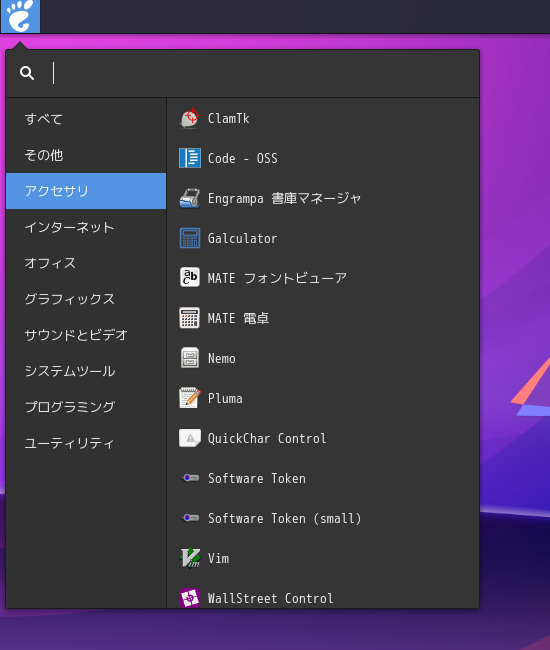Click the "WallStreet Control" label
This screenshot has width=550, height=650.
pyautogui.click(x=270, y=598)
